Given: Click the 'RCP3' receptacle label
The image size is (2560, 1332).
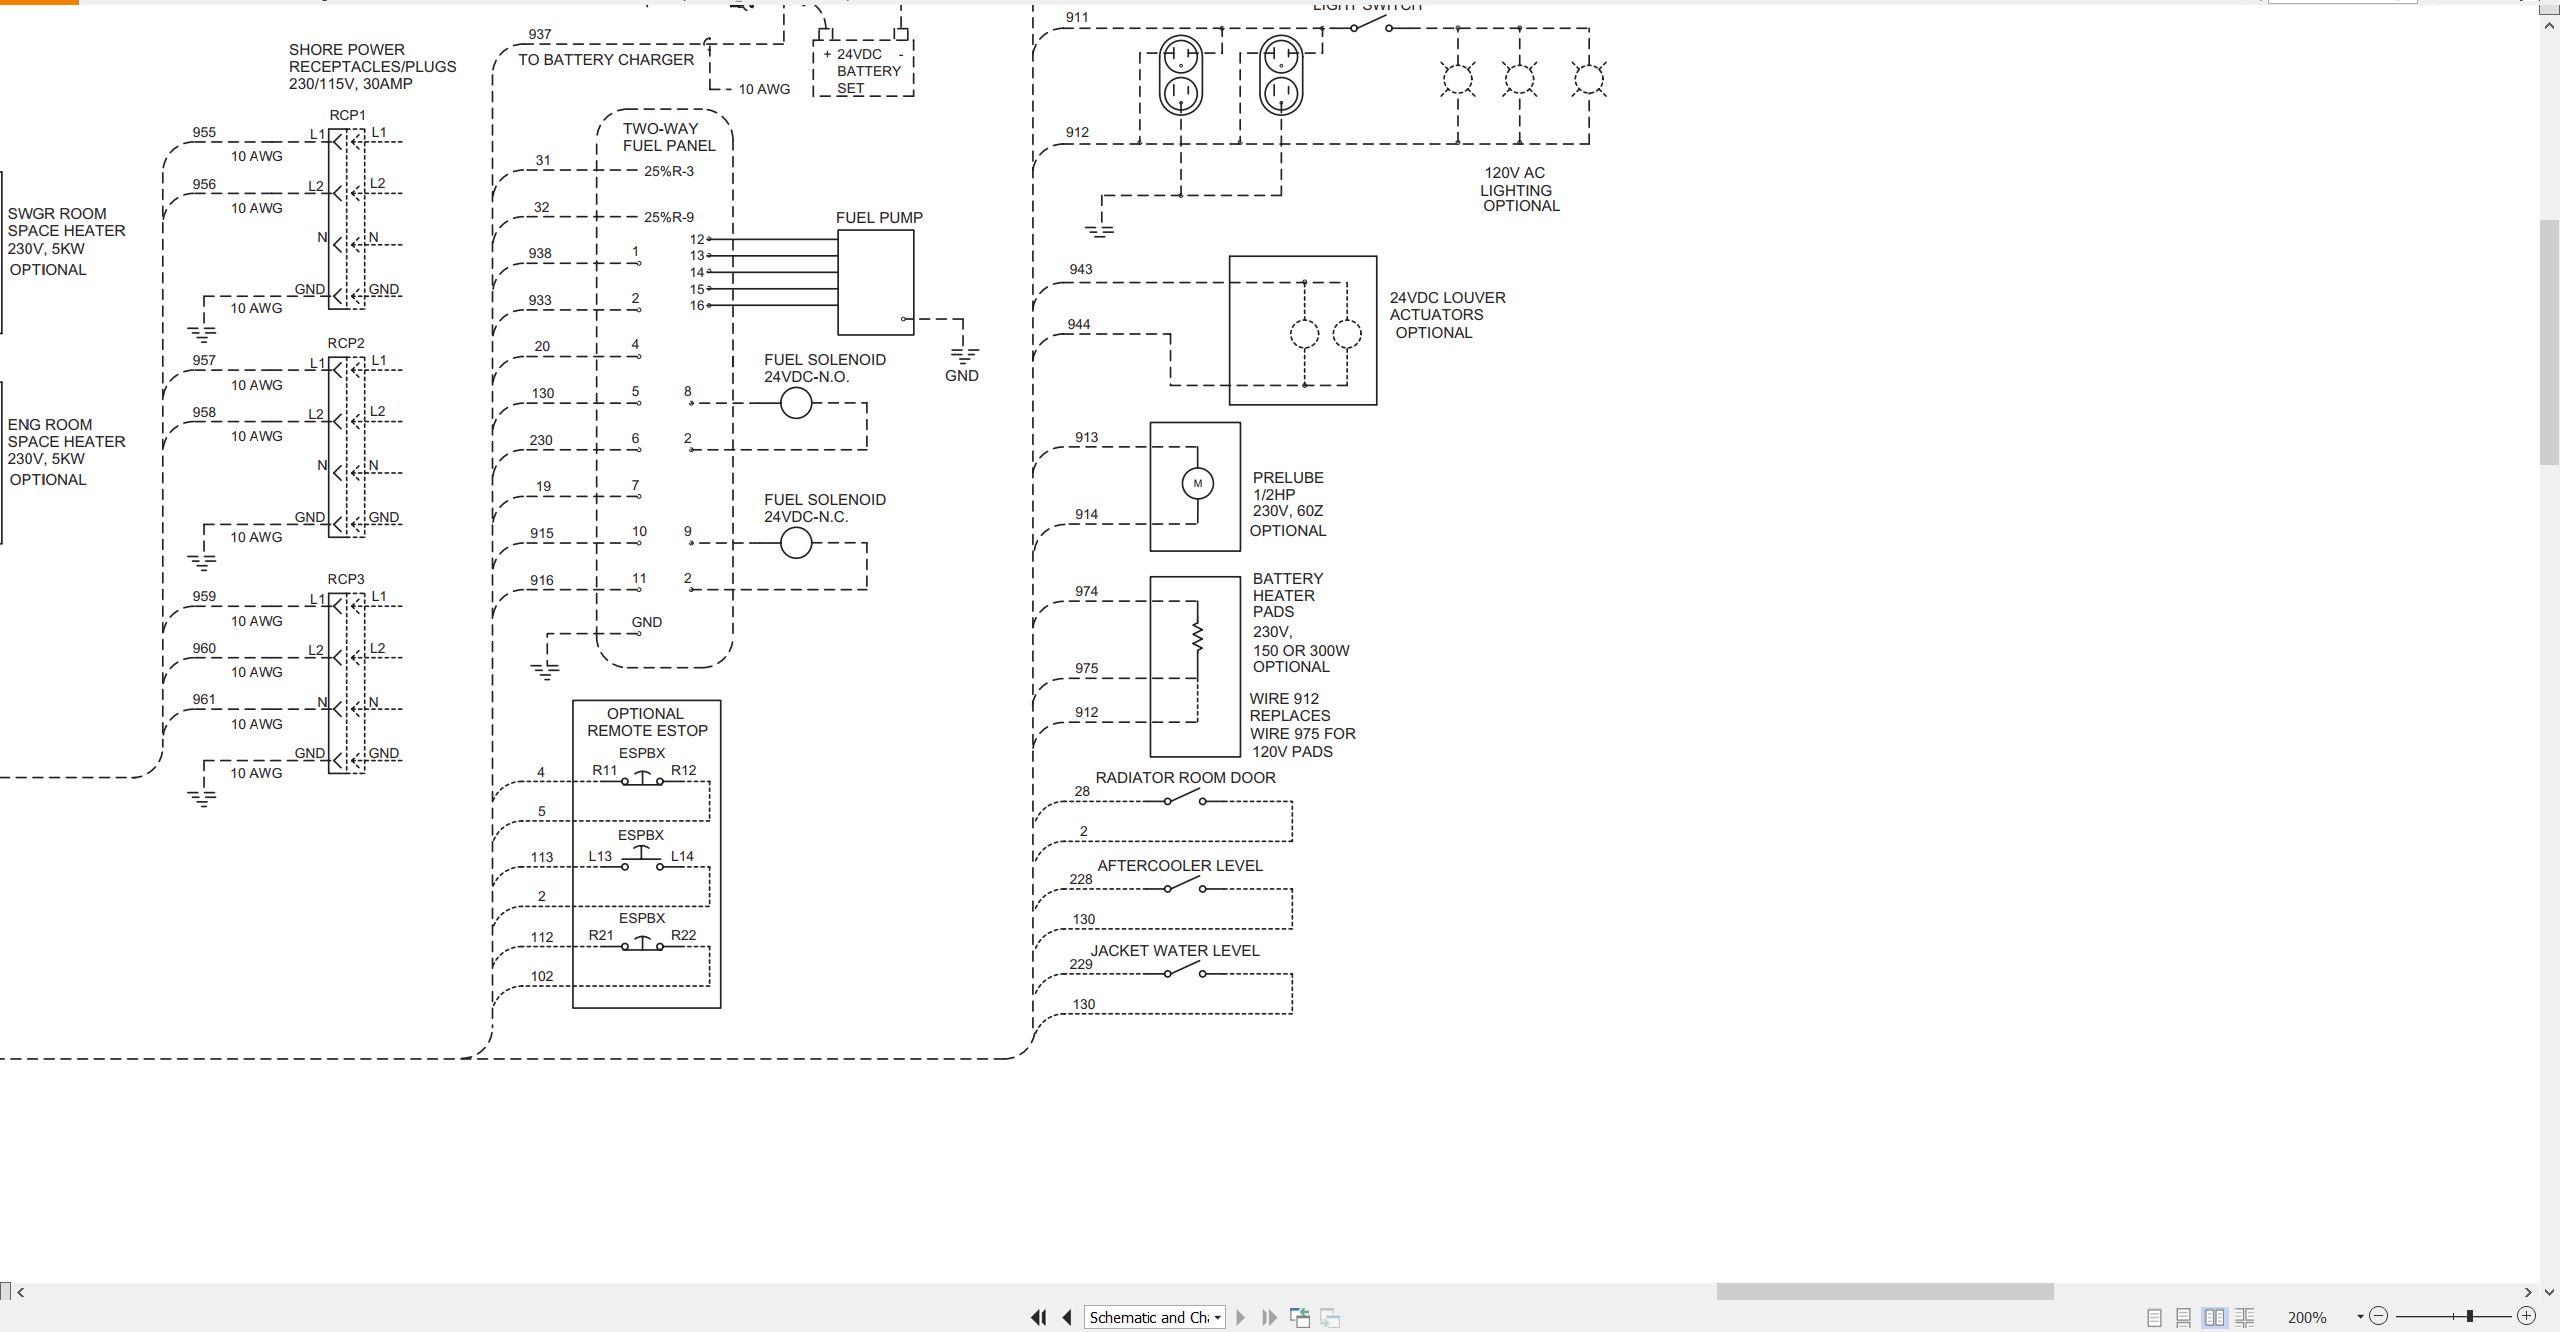Looking at the screenshot, I should 346,579.
